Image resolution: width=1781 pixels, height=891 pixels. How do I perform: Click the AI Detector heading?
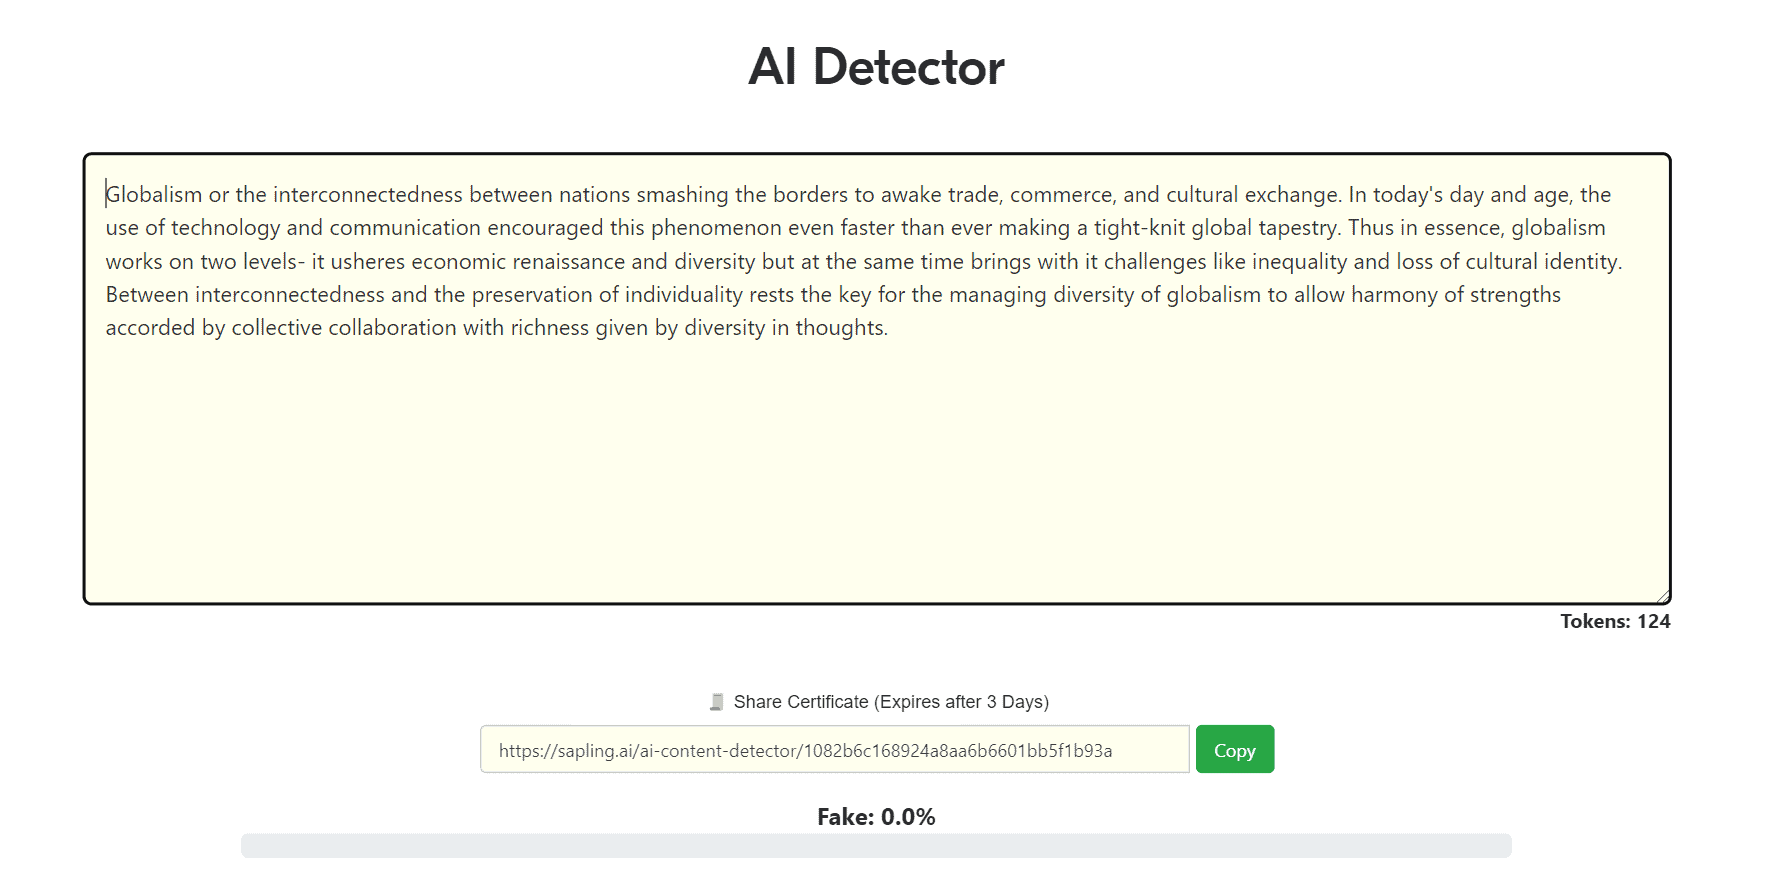coord(876,67)
